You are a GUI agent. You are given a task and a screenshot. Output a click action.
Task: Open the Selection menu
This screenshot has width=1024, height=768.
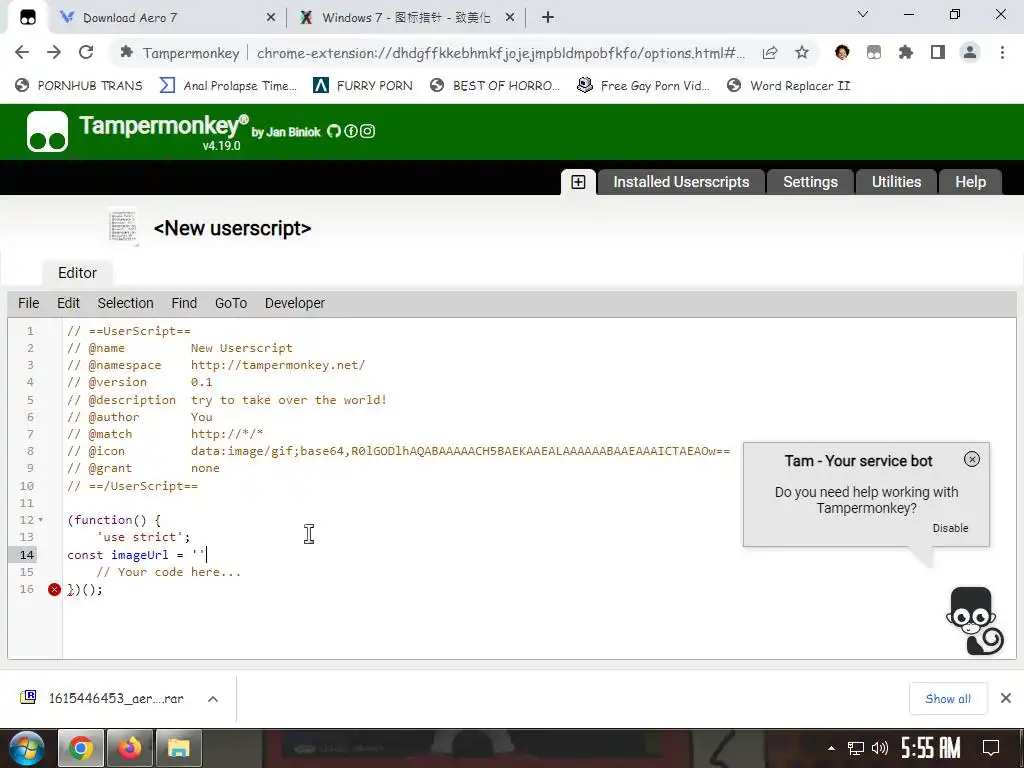[125, 303]
